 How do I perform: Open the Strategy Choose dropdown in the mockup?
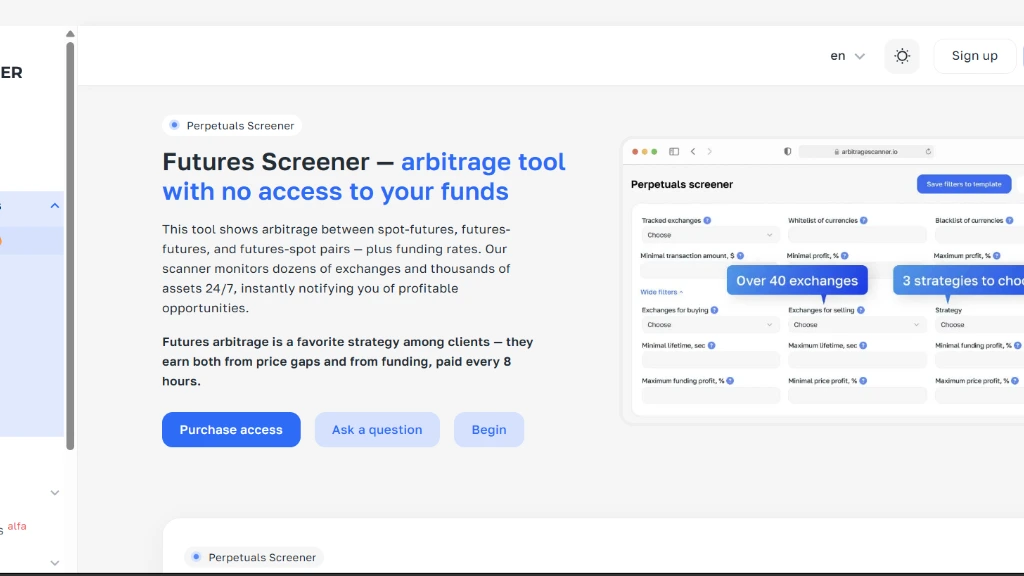pos(980,325)
